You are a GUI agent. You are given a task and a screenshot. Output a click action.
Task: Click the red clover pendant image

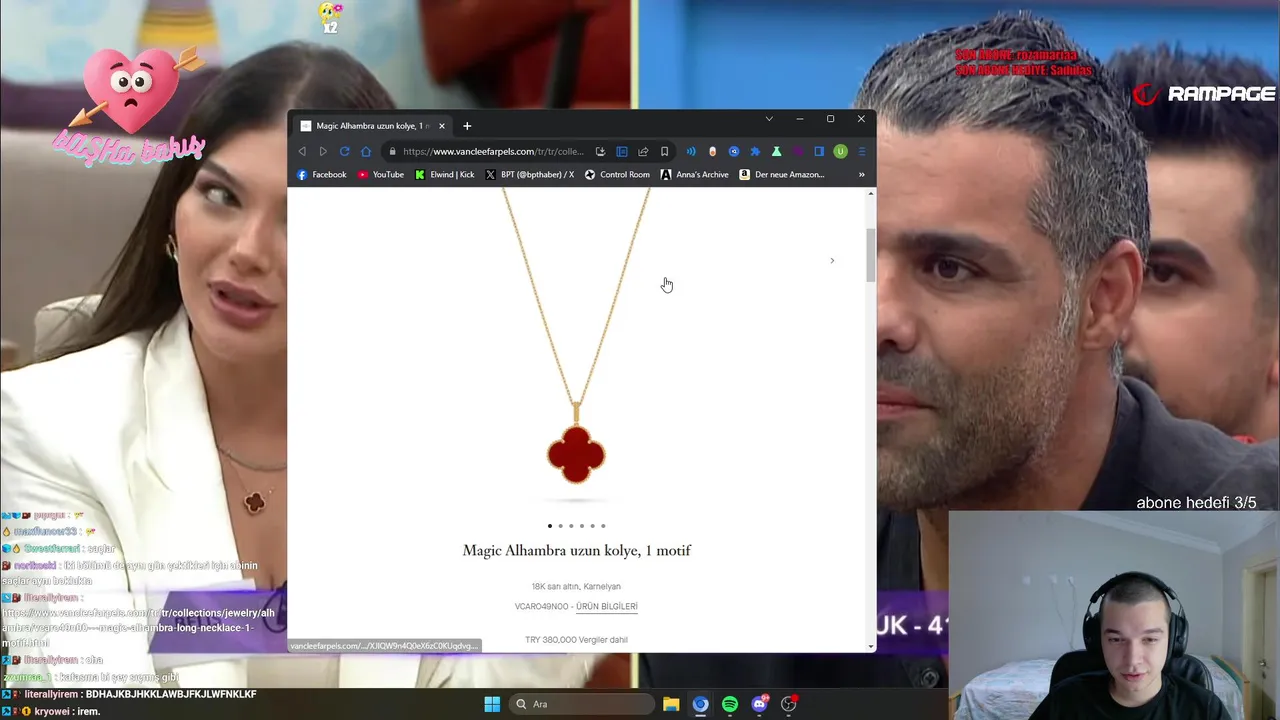click(x=576, y=455)
